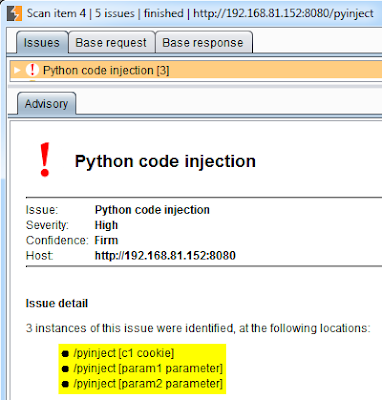Click the Confidence value Firm

(x=106, y=240)
